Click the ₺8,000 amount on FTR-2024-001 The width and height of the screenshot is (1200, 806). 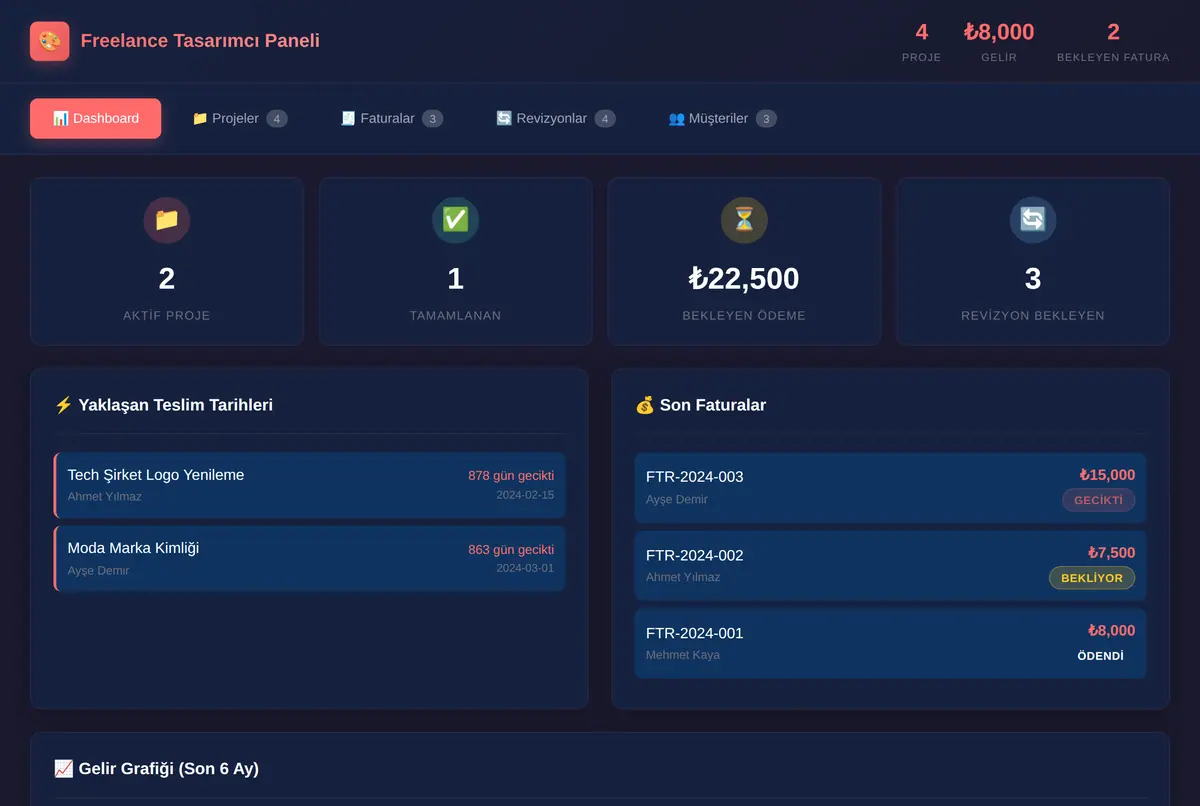tap(1111, 631)
